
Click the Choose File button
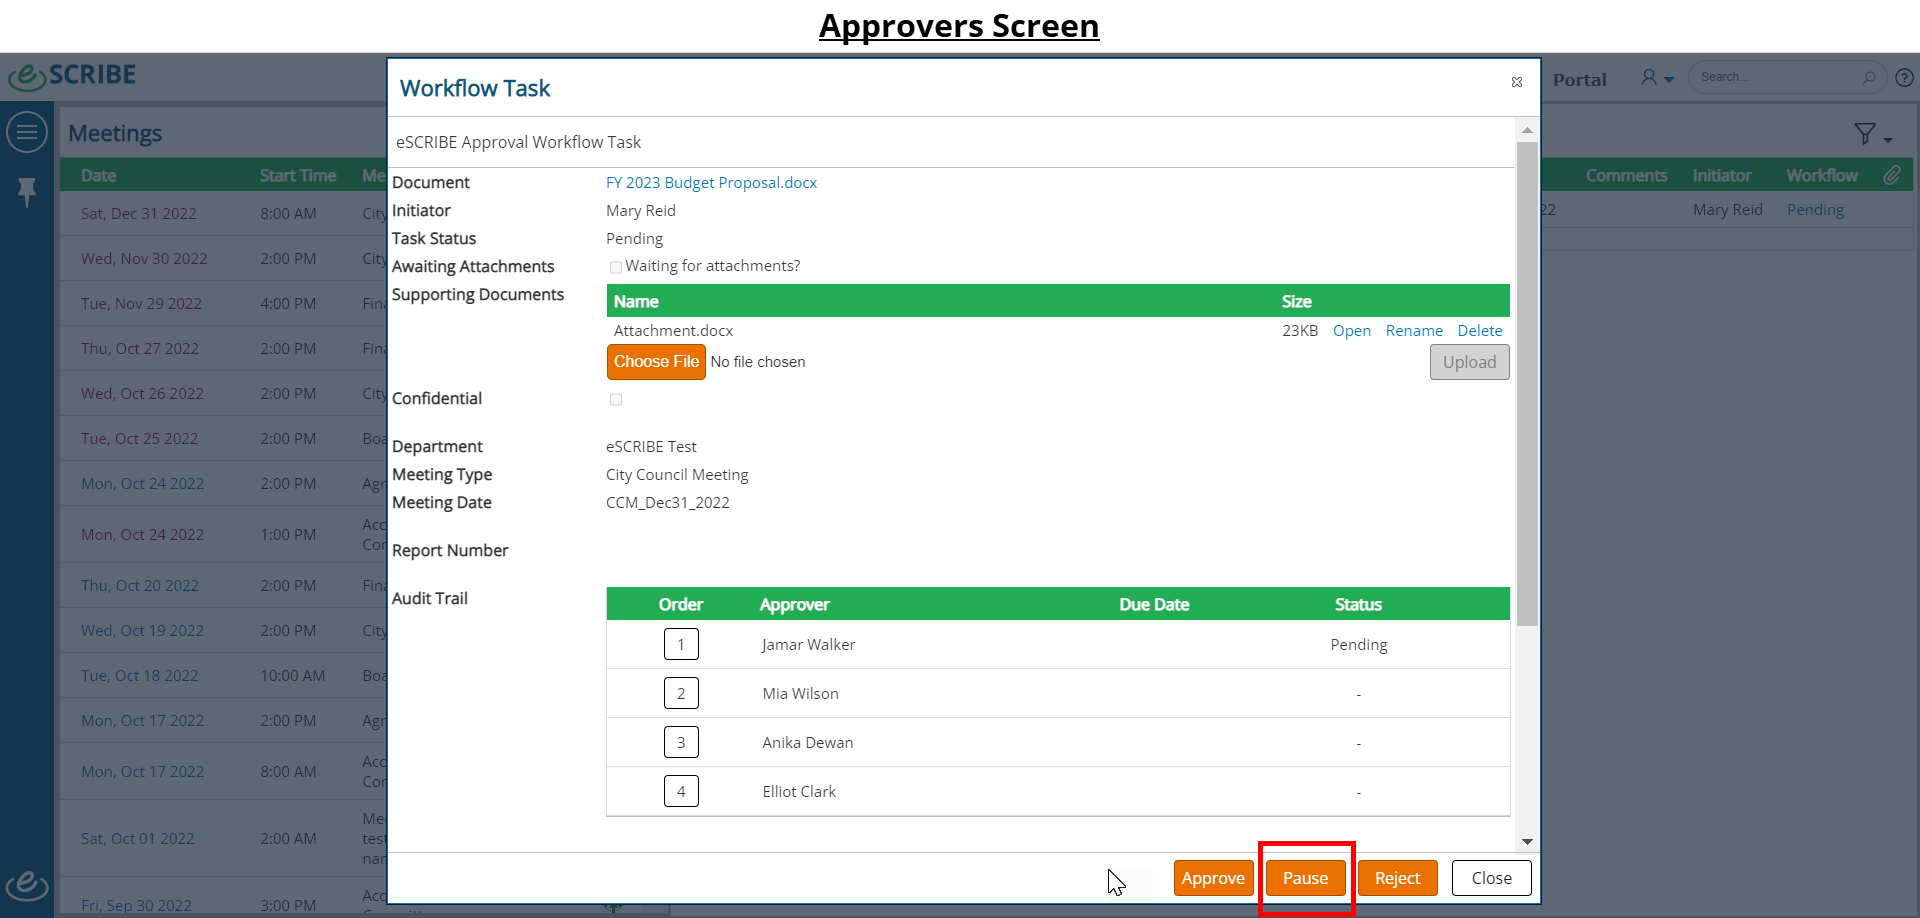coord(656,362)
